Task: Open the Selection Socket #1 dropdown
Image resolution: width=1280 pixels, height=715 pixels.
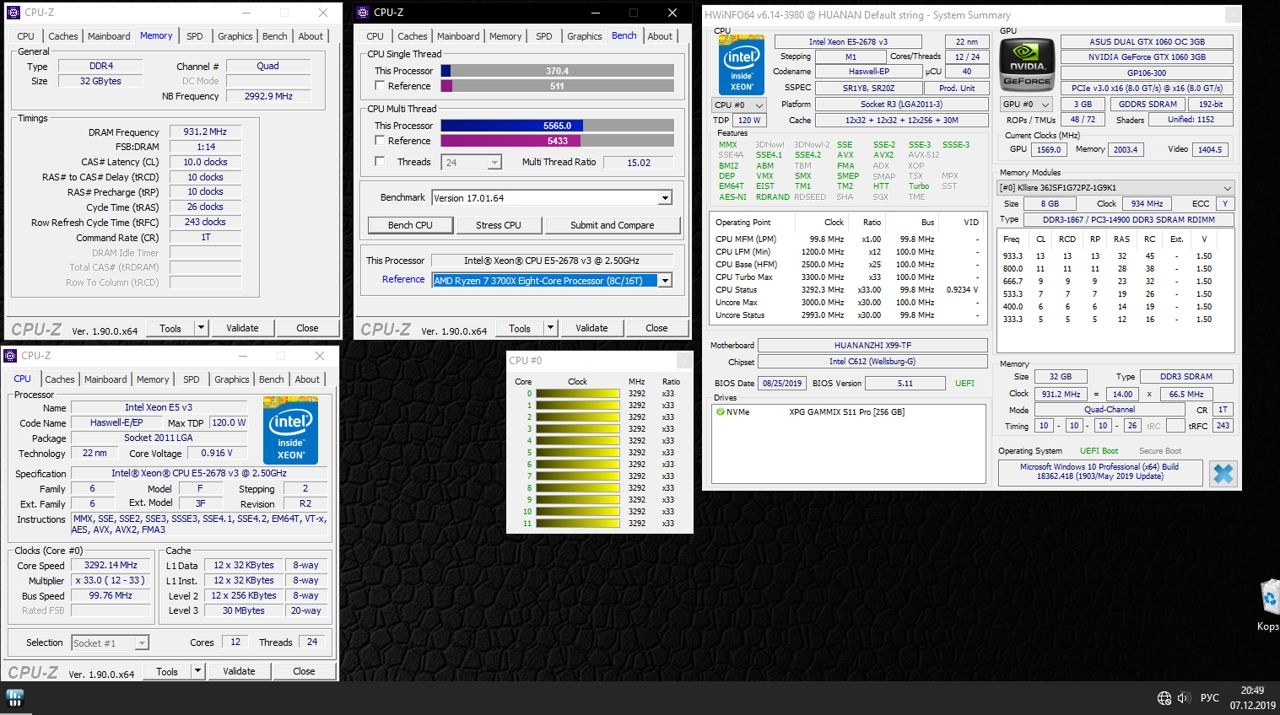Action: pos(110,643)
